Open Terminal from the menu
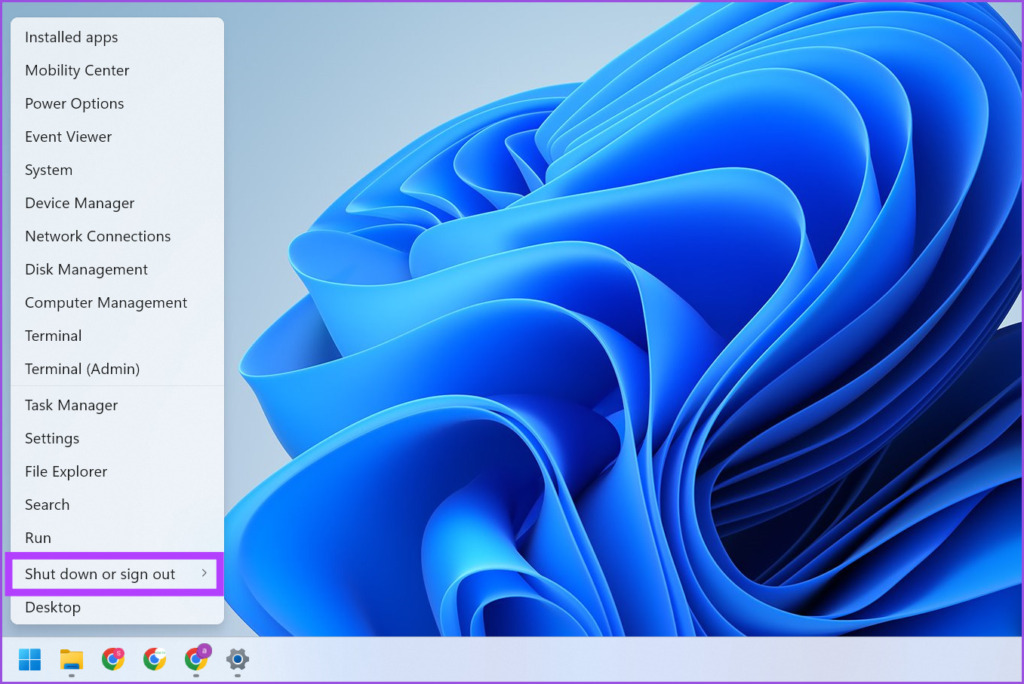Image resolution: width=1024 pixels, height=684 pixels. coord(118,336)
